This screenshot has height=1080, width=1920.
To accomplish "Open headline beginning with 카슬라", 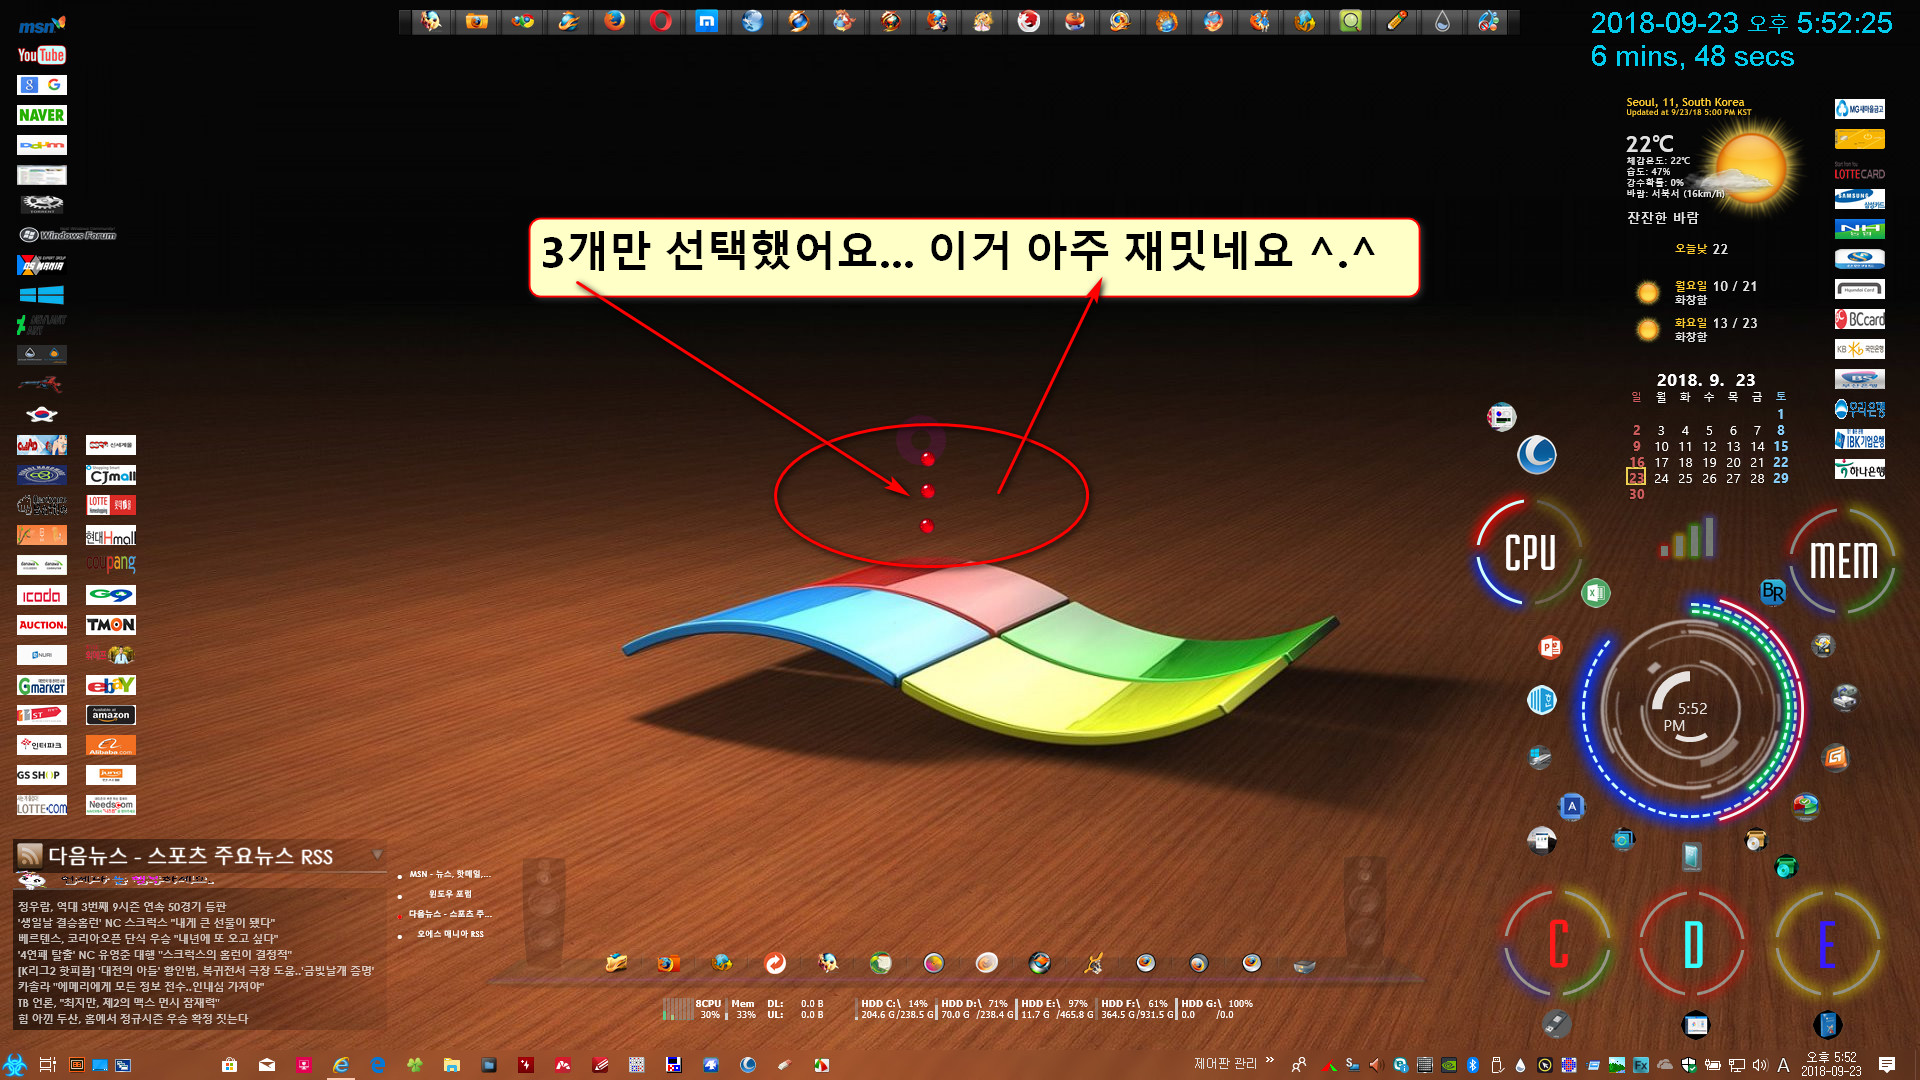I will (x=141, y=987).
